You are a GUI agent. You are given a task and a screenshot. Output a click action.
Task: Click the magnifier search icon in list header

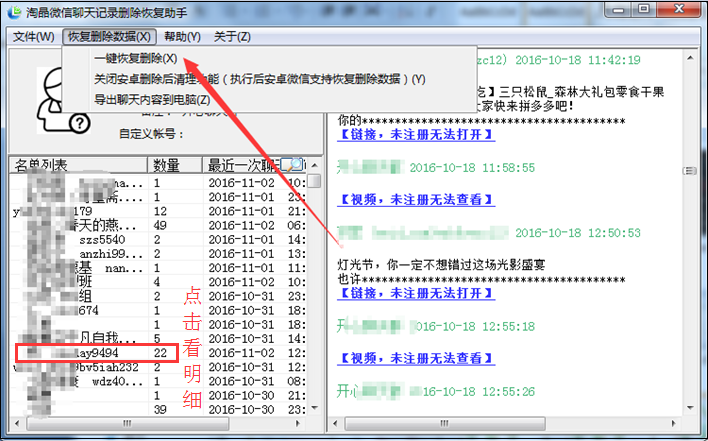coord(292,165)
